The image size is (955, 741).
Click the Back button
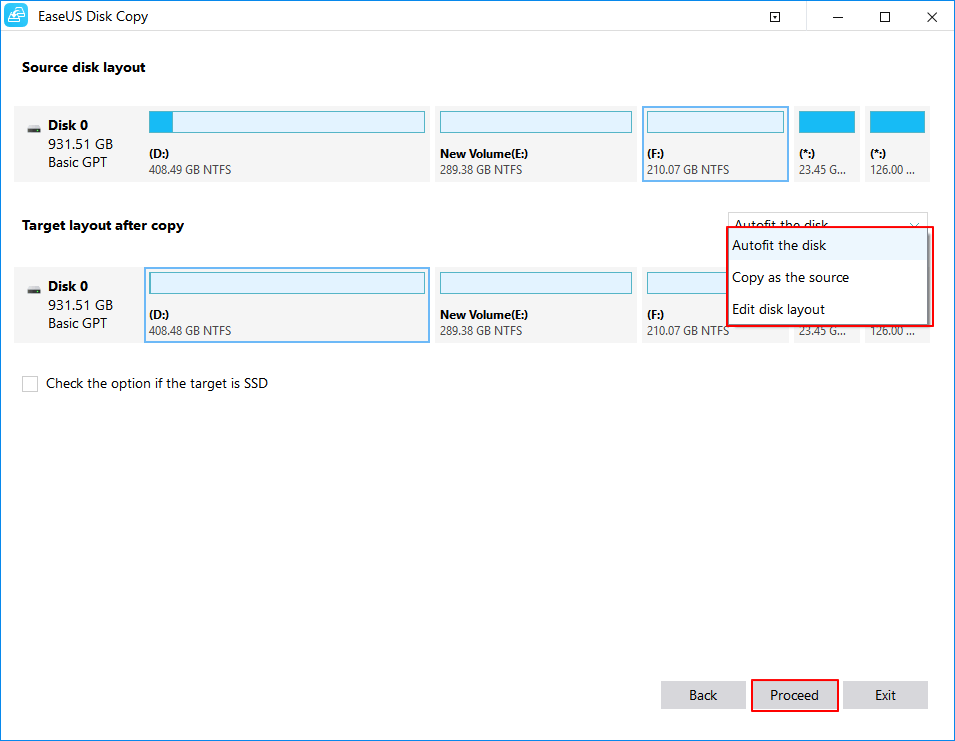point(703,694)
